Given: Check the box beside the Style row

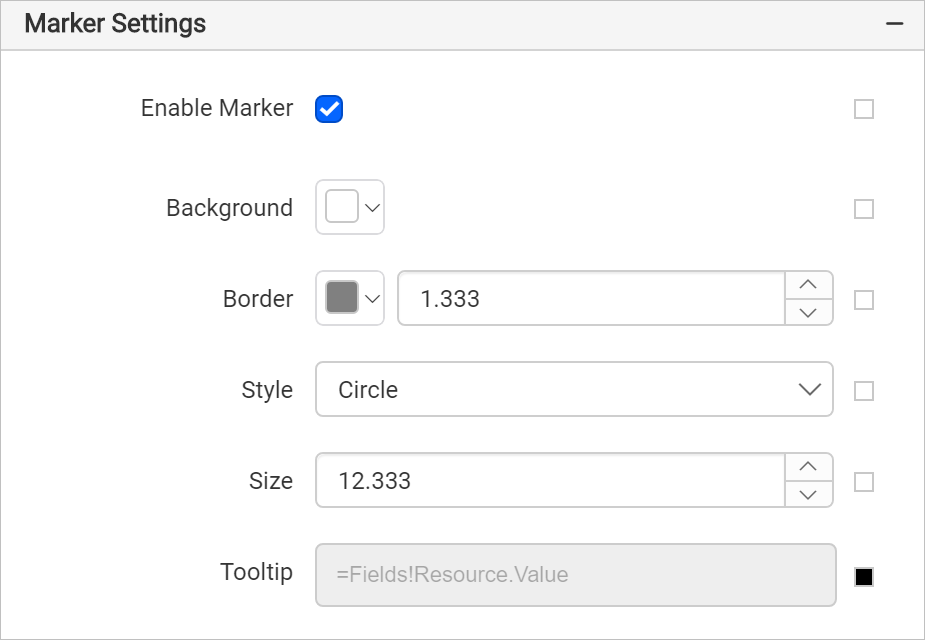Looking at the screenshot, I should pos(863,390).
